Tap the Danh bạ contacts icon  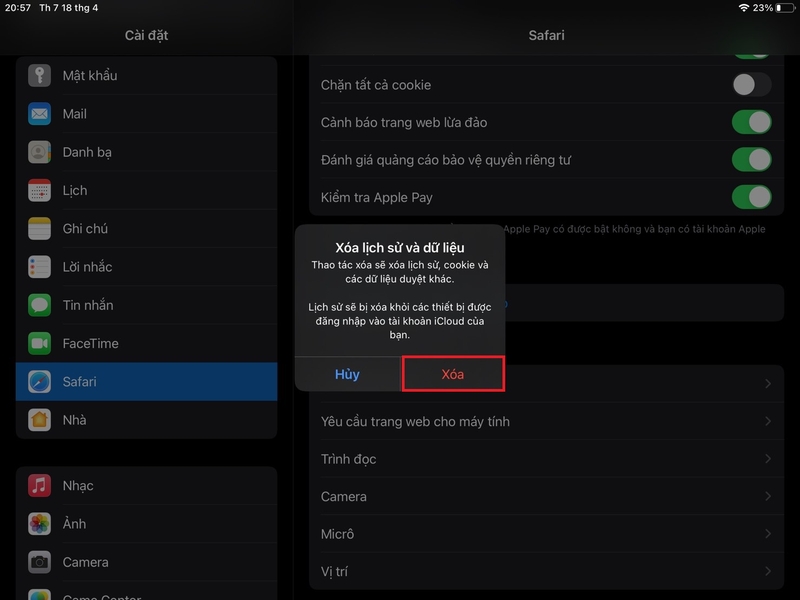point(39,152)
